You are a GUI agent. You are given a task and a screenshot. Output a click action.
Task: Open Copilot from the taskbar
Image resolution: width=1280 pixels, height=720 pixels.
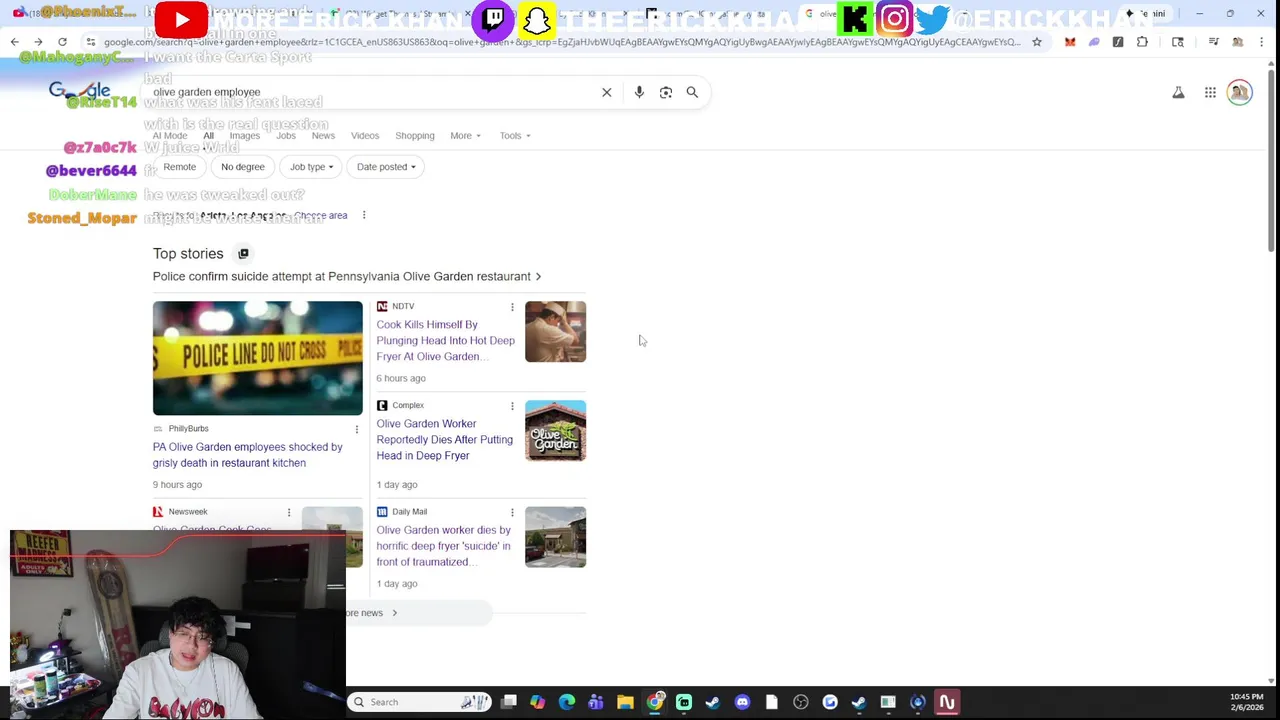pyautogui.click(x=538, y=702)
